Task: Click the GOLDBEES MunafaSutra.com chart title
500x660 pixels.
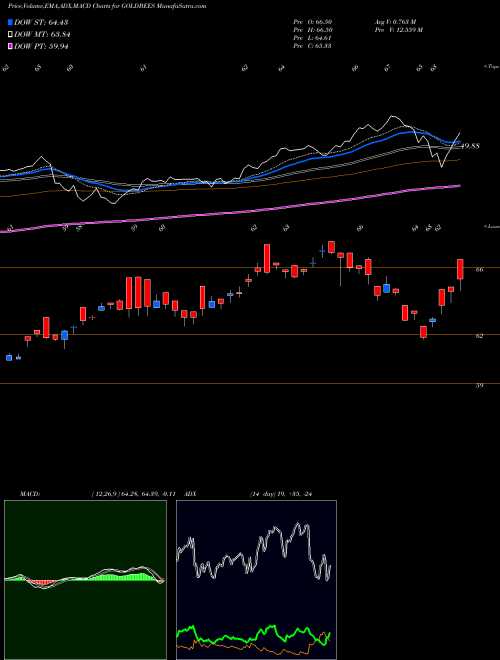Action: 107,6
